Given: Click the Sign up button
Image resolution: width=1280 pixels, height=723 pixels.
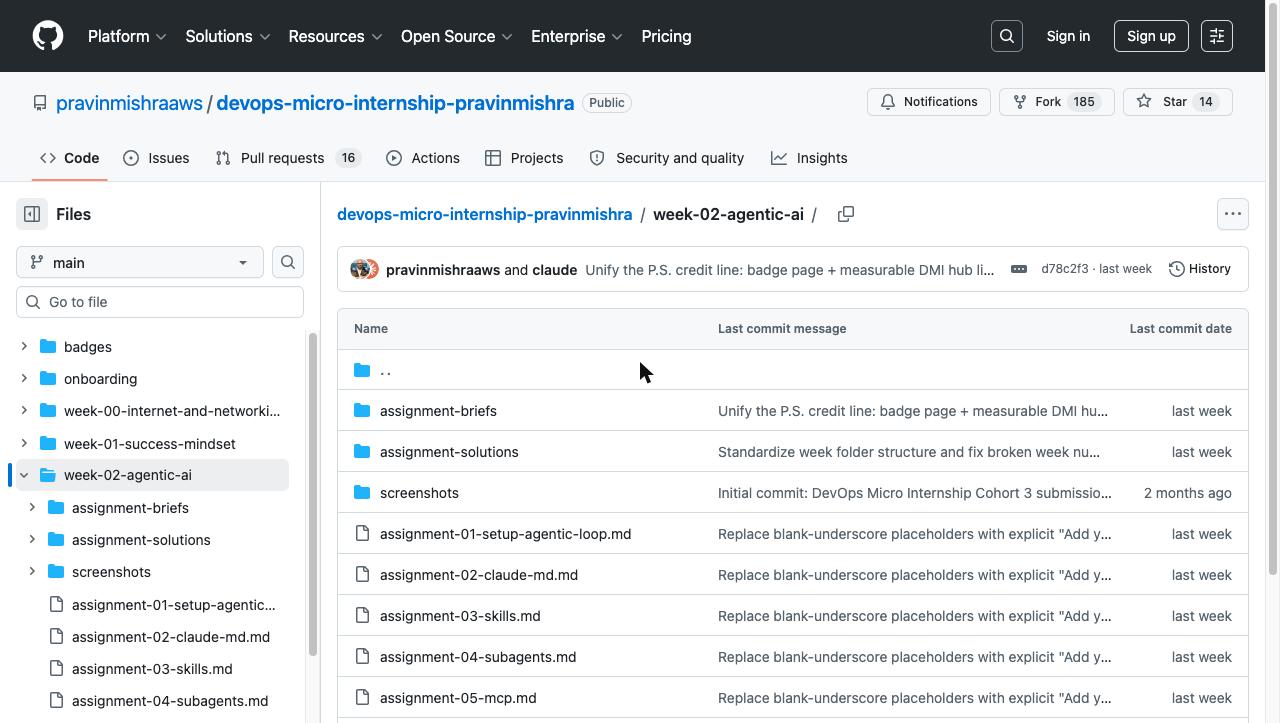Looking at the screenshot, I should (1151, 36).
